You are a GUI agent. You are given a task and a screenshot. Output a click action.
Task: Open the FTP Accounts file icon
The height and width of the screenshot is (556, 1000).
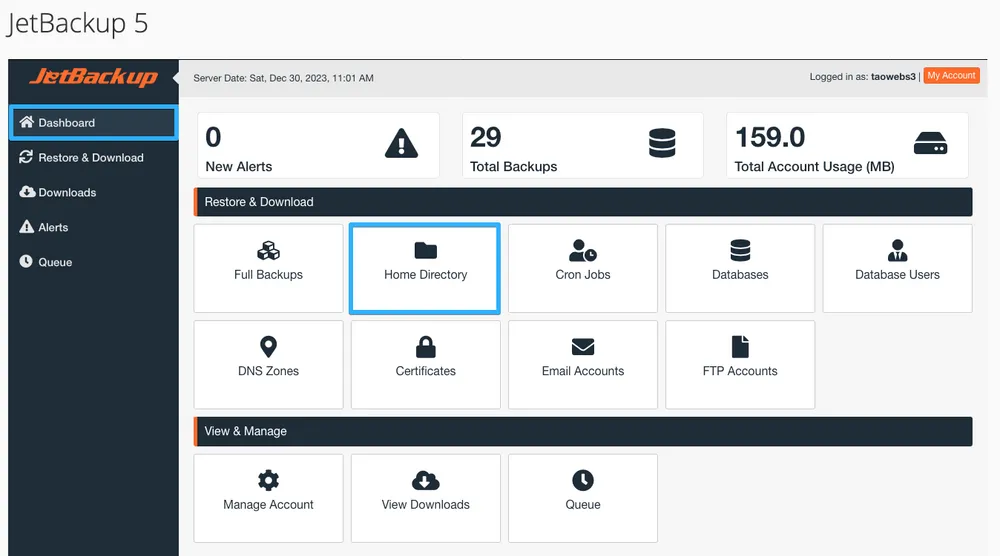click(x=740, y=347)
